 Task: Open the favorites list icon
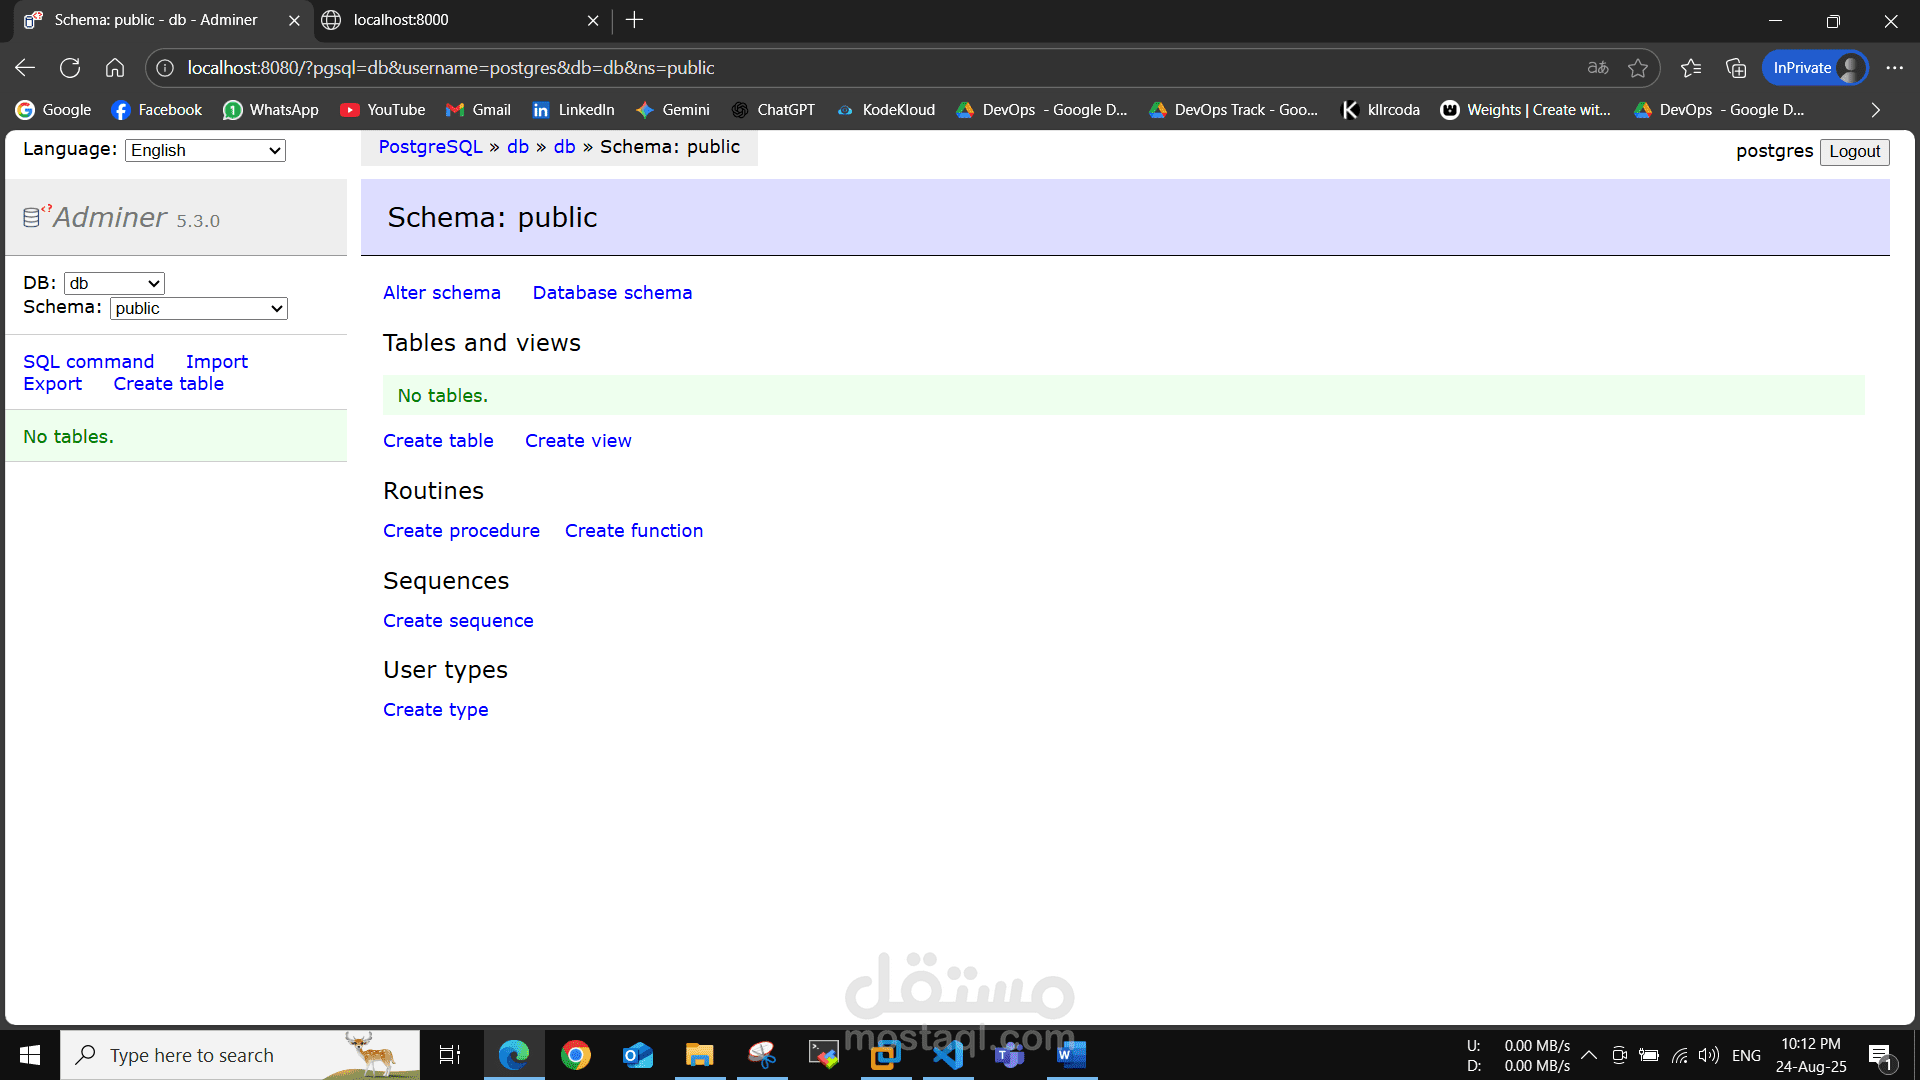(1691, 68)
